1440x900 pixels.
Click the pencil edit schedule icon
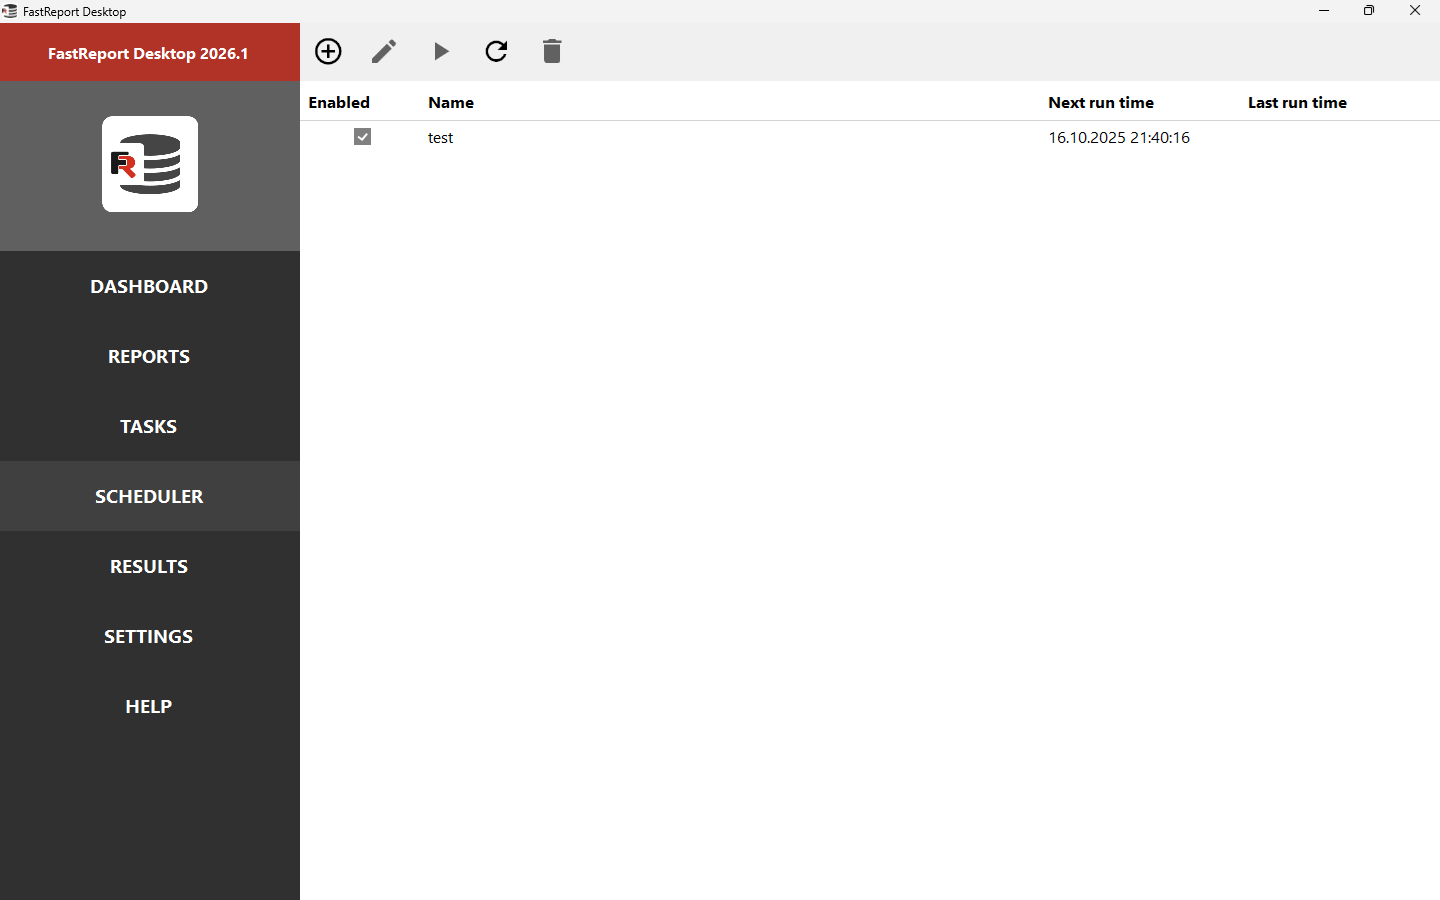tap(384, 51)
